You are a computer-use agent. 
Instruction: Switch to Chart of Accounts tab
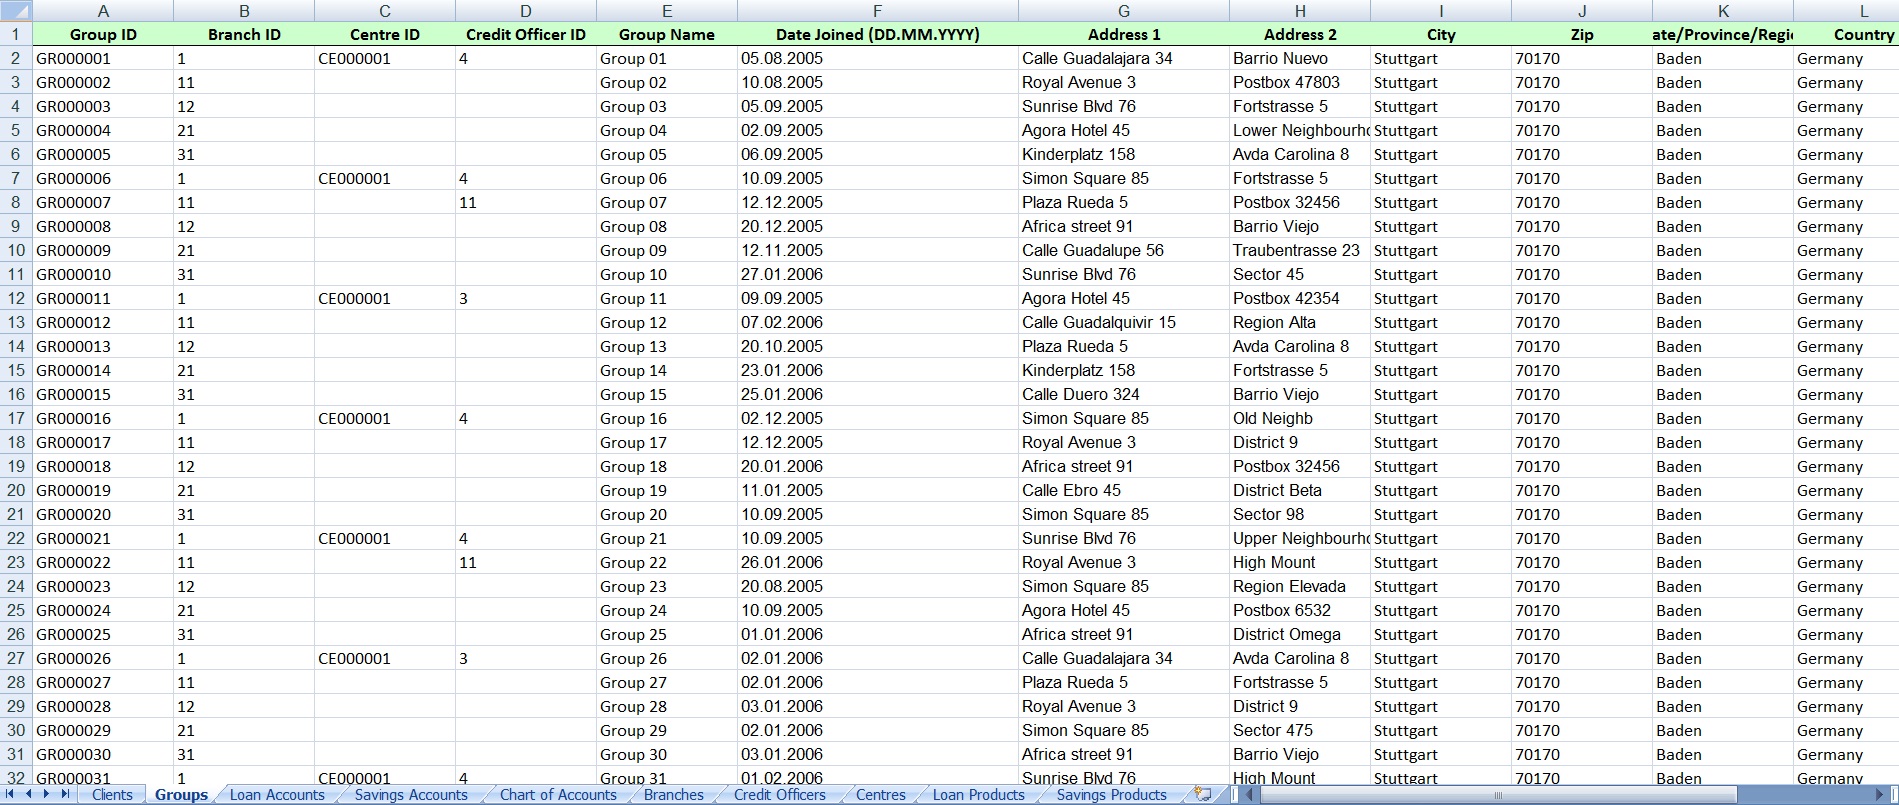click(558, 795)
